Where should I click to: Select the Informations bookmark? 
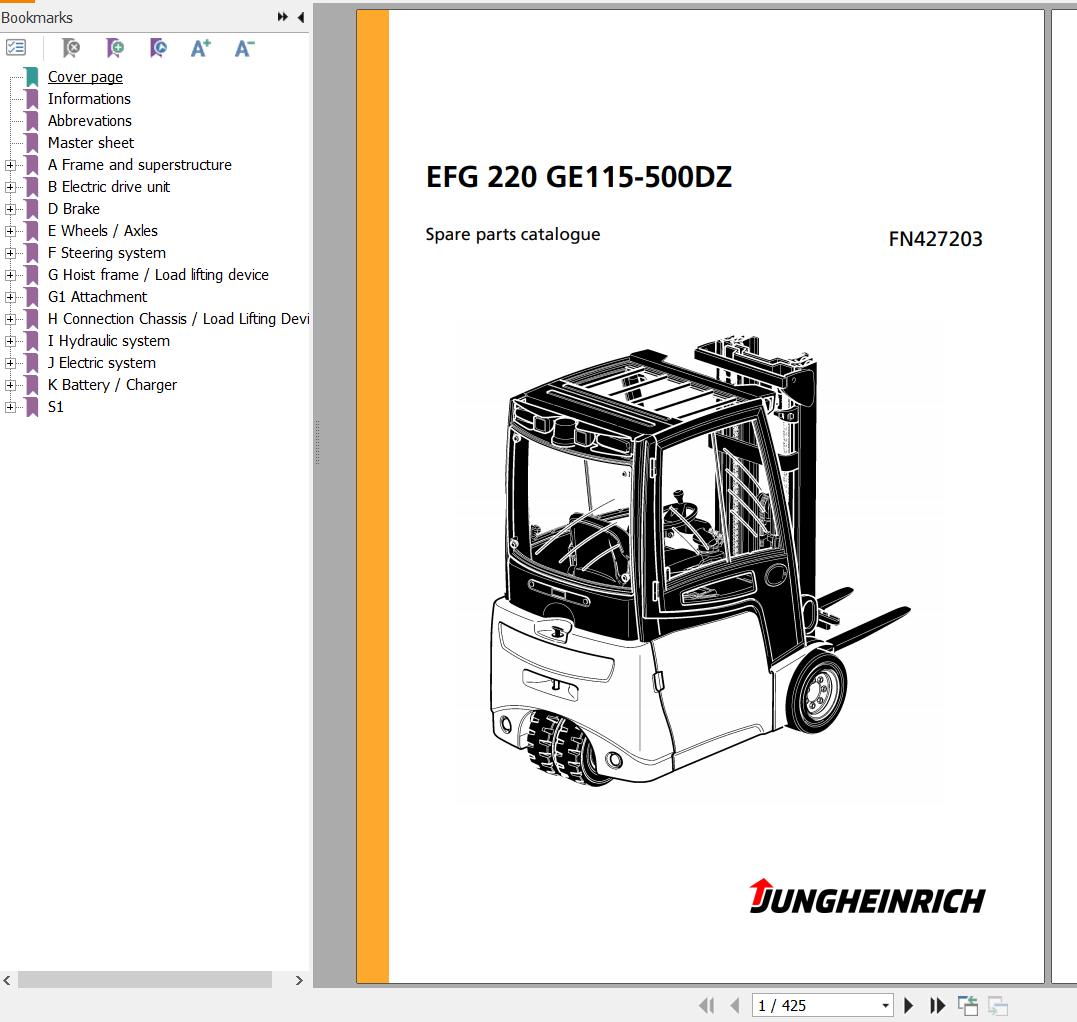pyautogui.click(x=89, y=98)
